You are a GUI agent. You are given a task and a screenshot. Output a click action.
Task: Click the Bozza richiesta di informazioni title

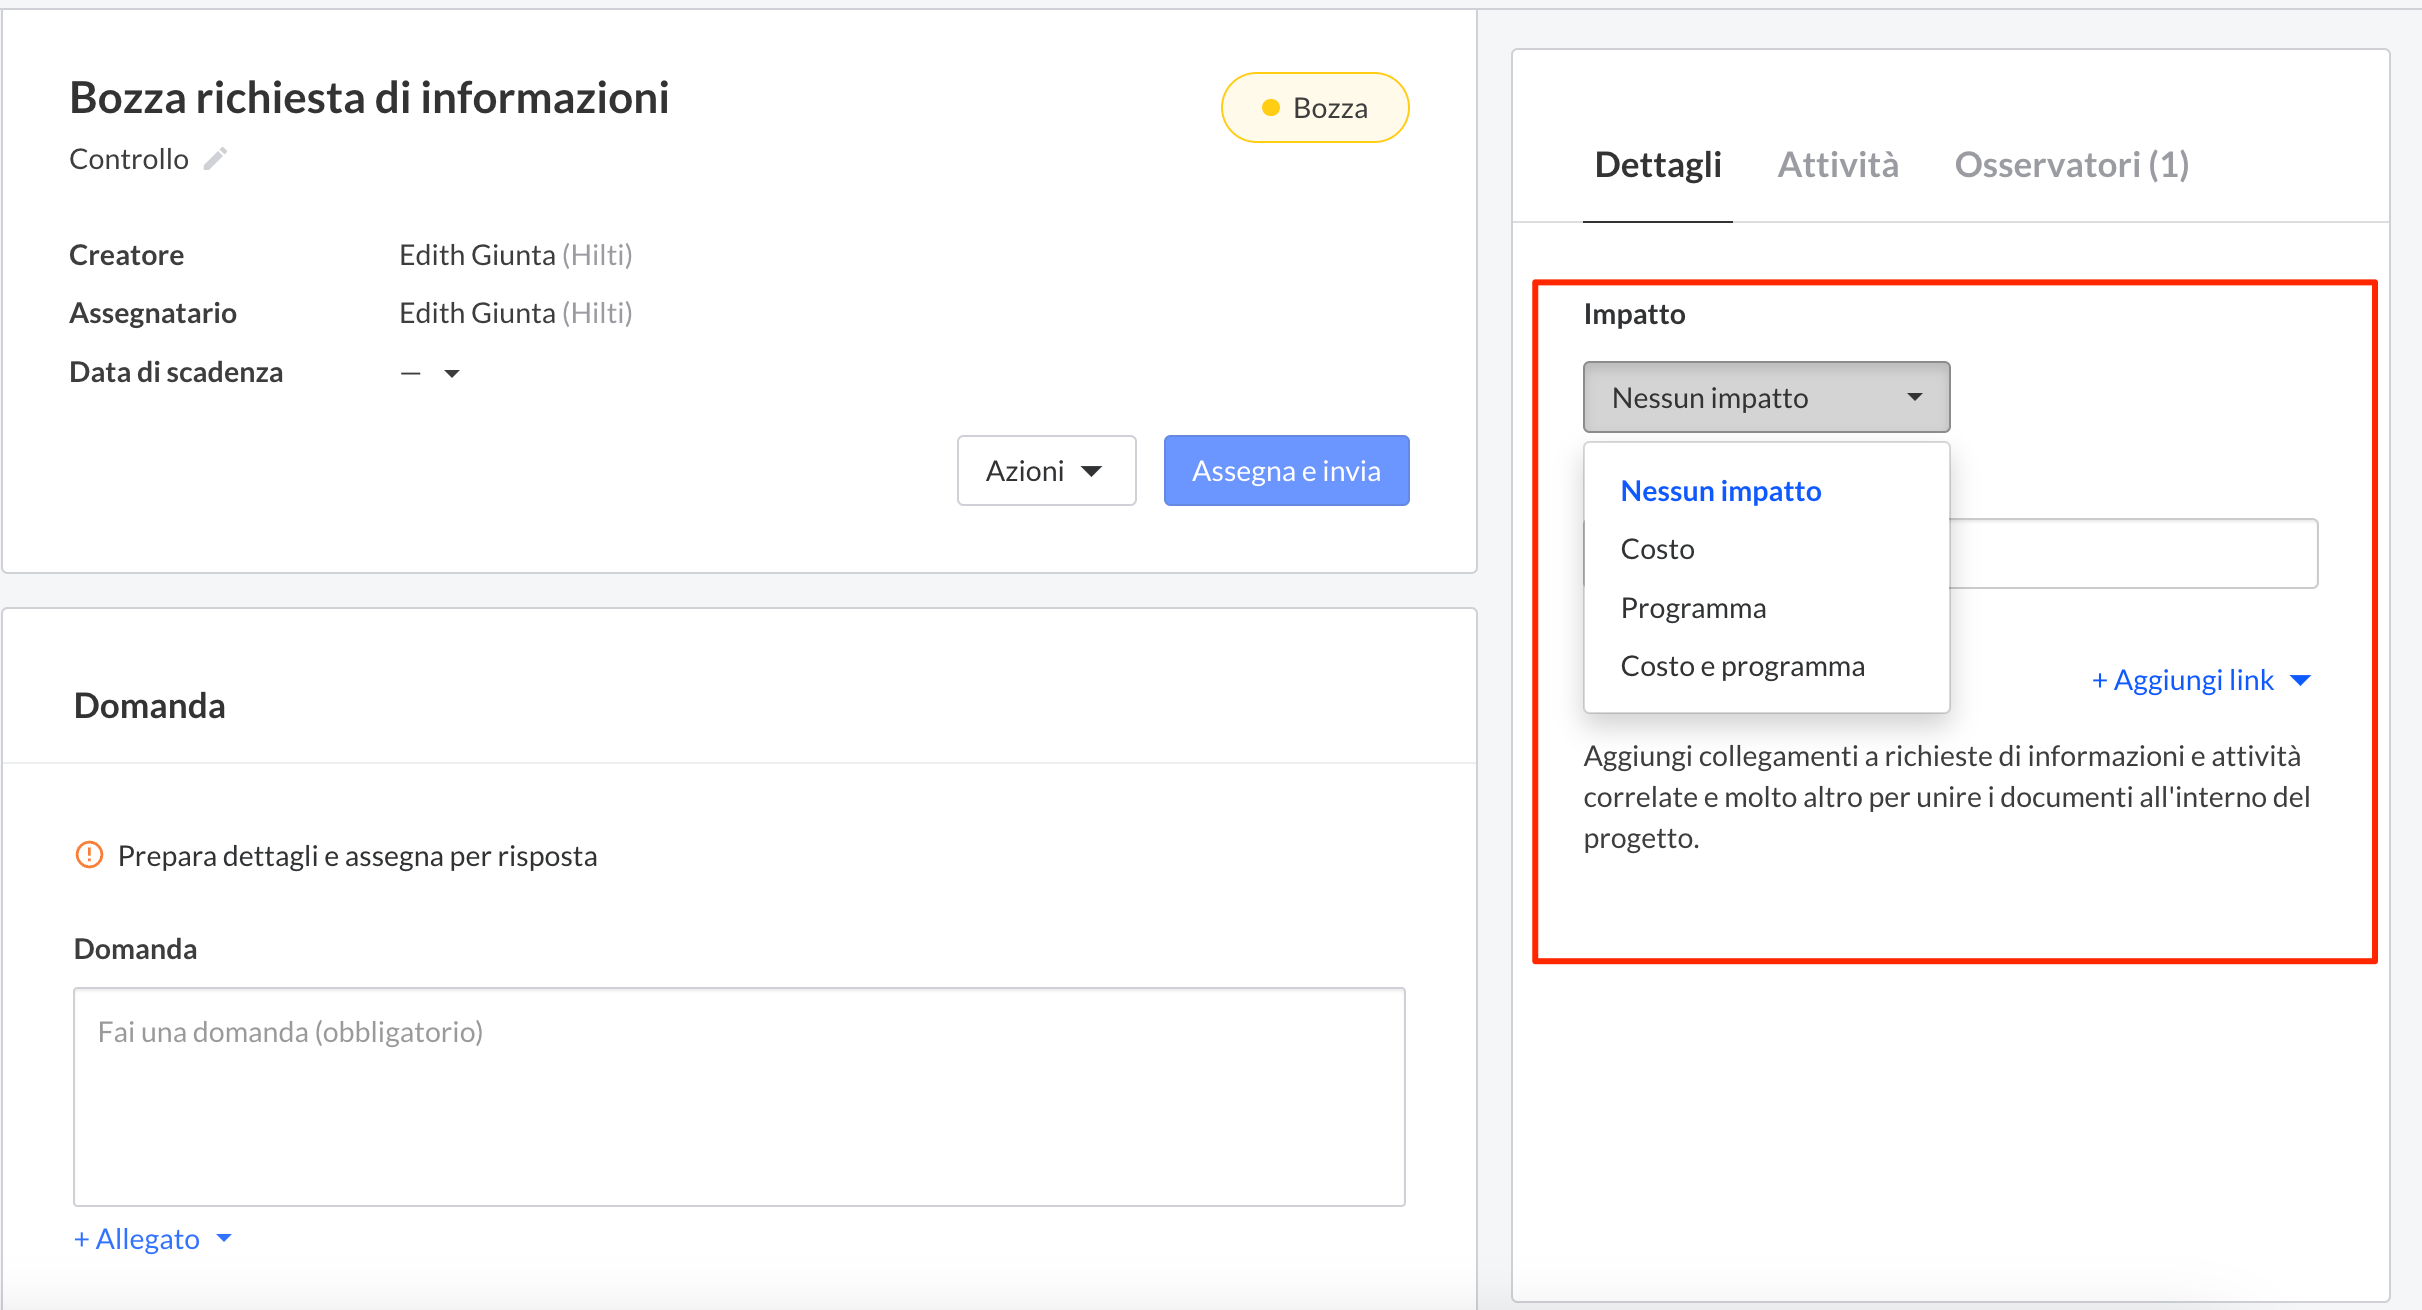point(369,98)
